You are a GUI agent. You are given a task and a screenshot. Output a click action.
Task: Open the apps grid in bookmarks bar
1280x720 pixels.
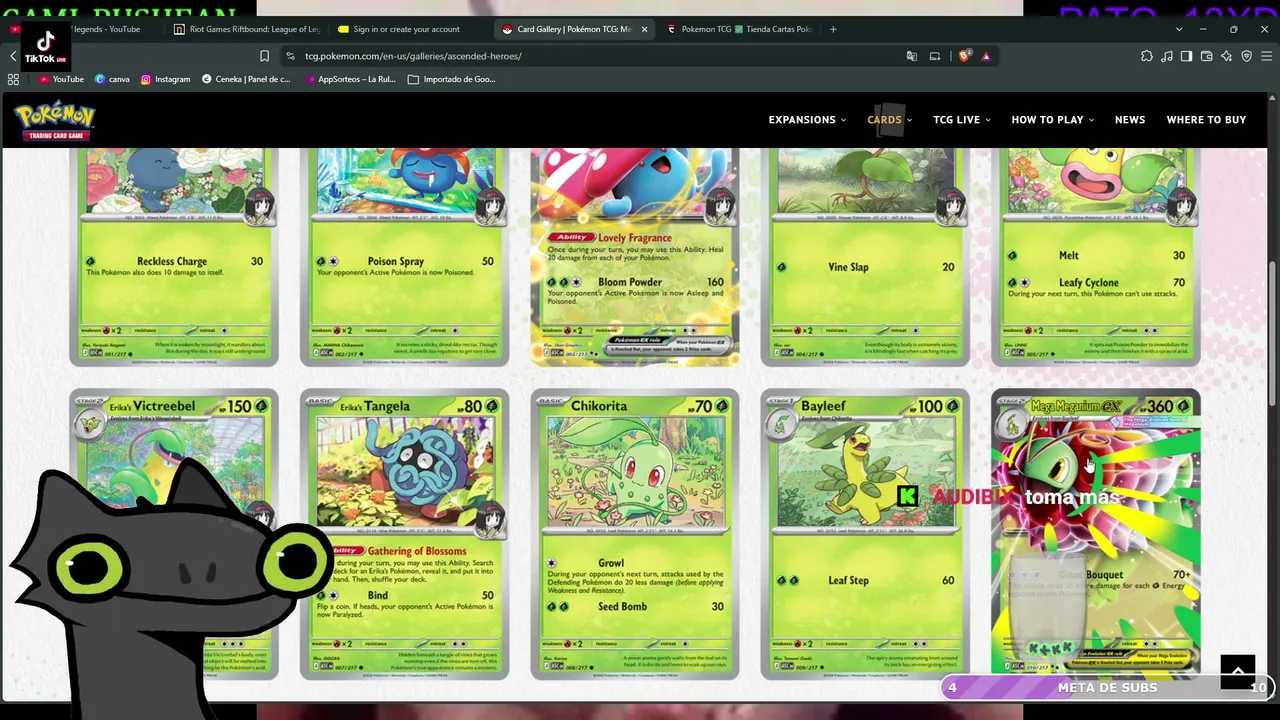pyautogui.click(x=13, y=79)
